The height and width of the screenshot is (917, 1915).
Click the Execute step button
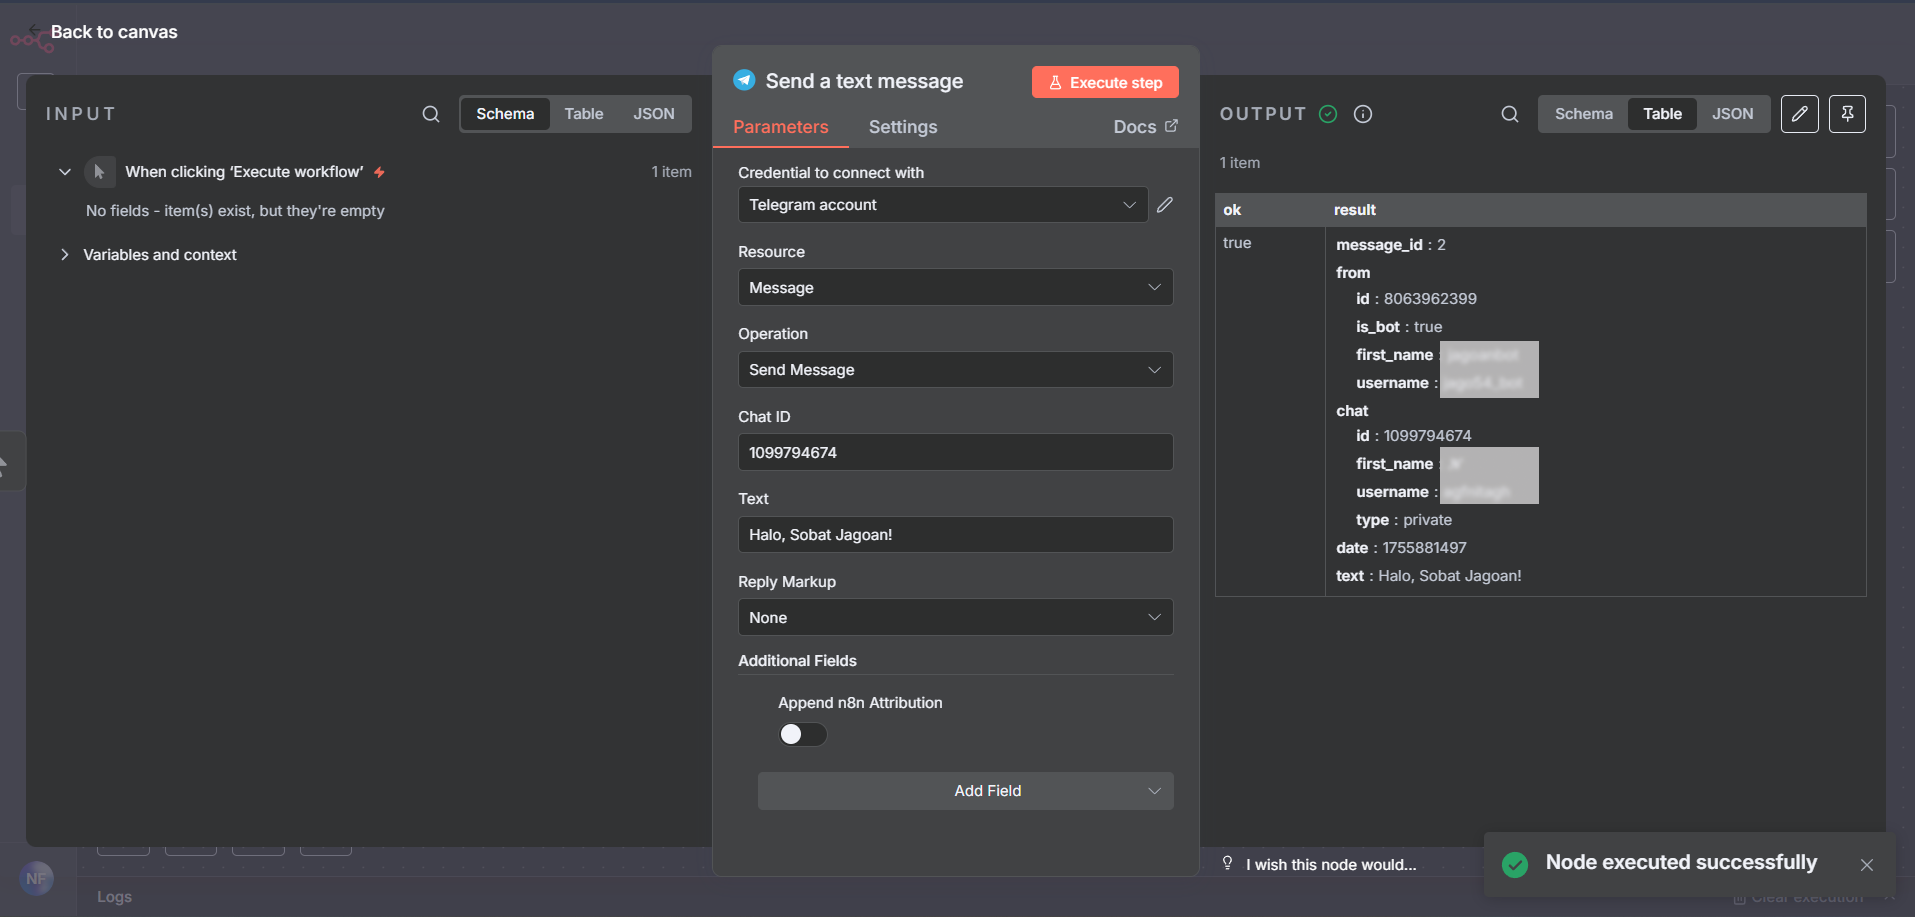coord(1105,82)
